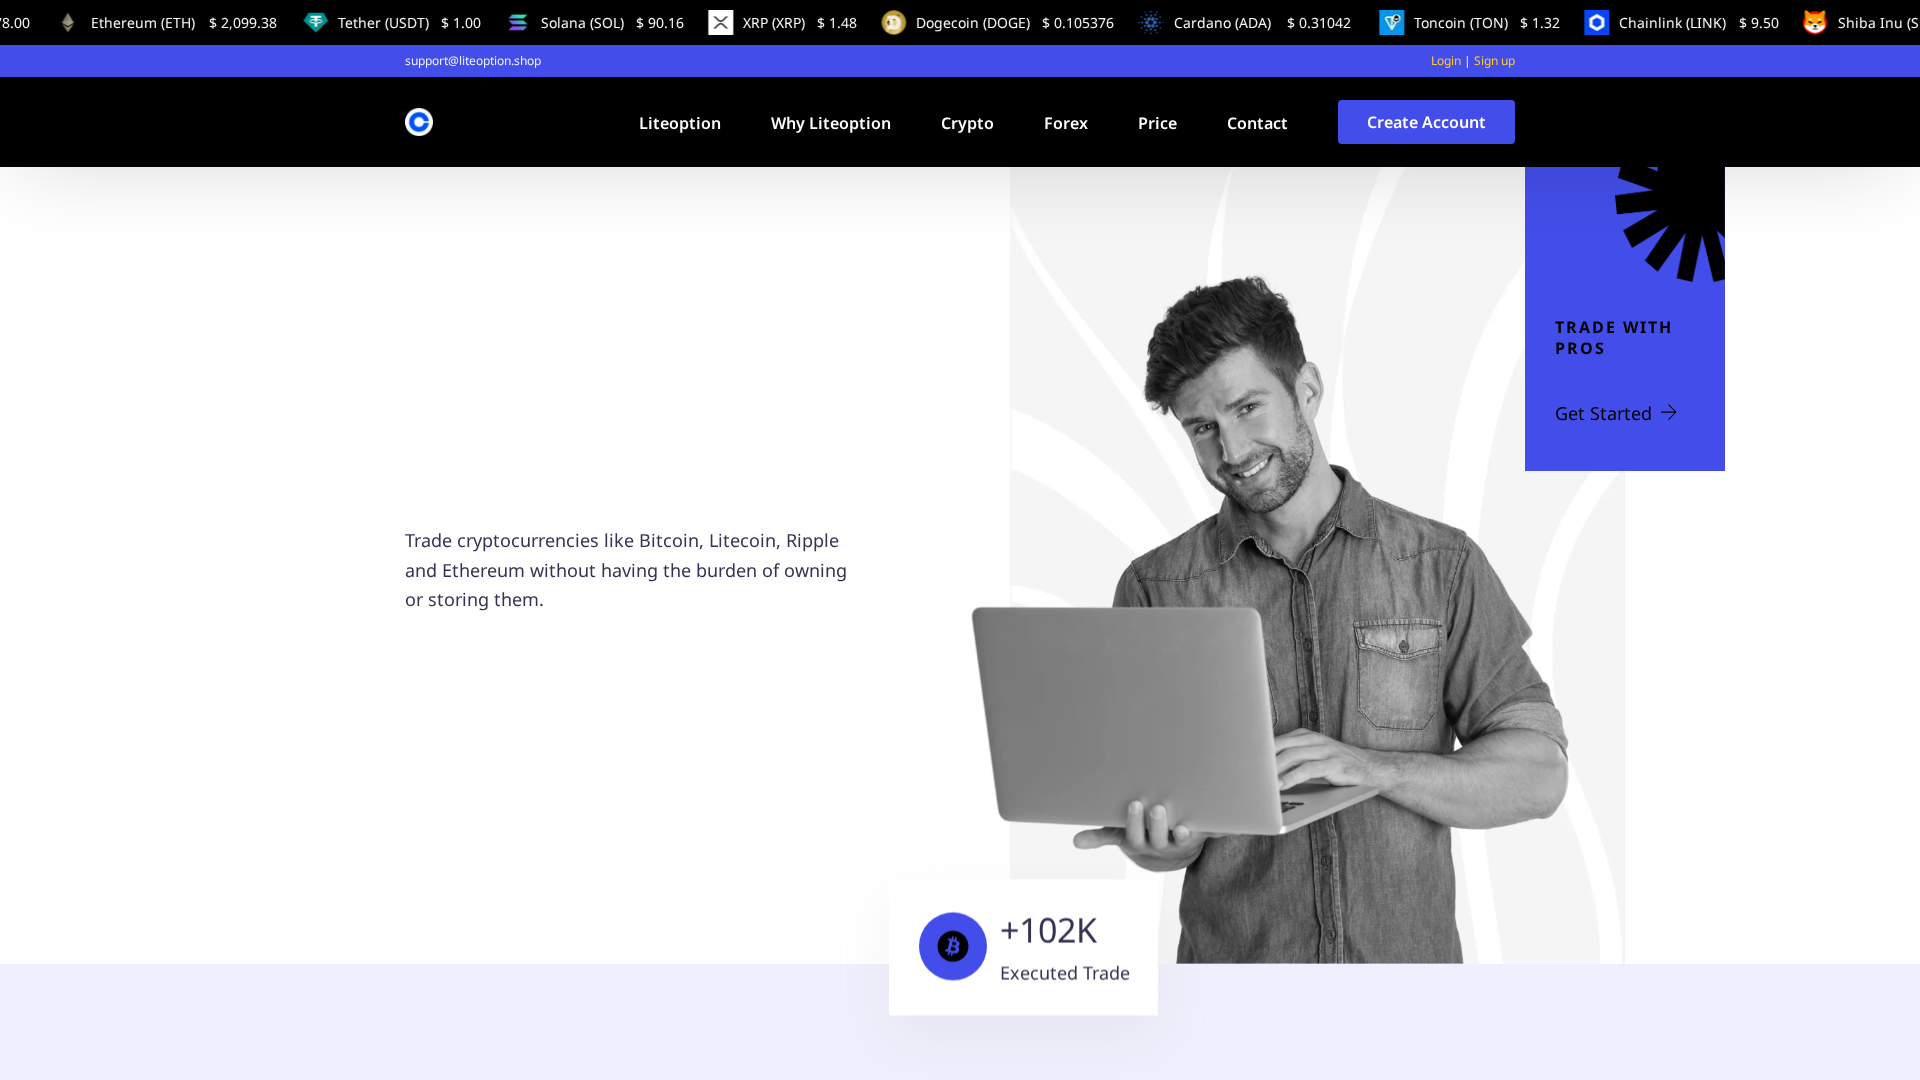
Task: Click the Ethereum (ETH) ticker icon
Action: pos(67,21)
